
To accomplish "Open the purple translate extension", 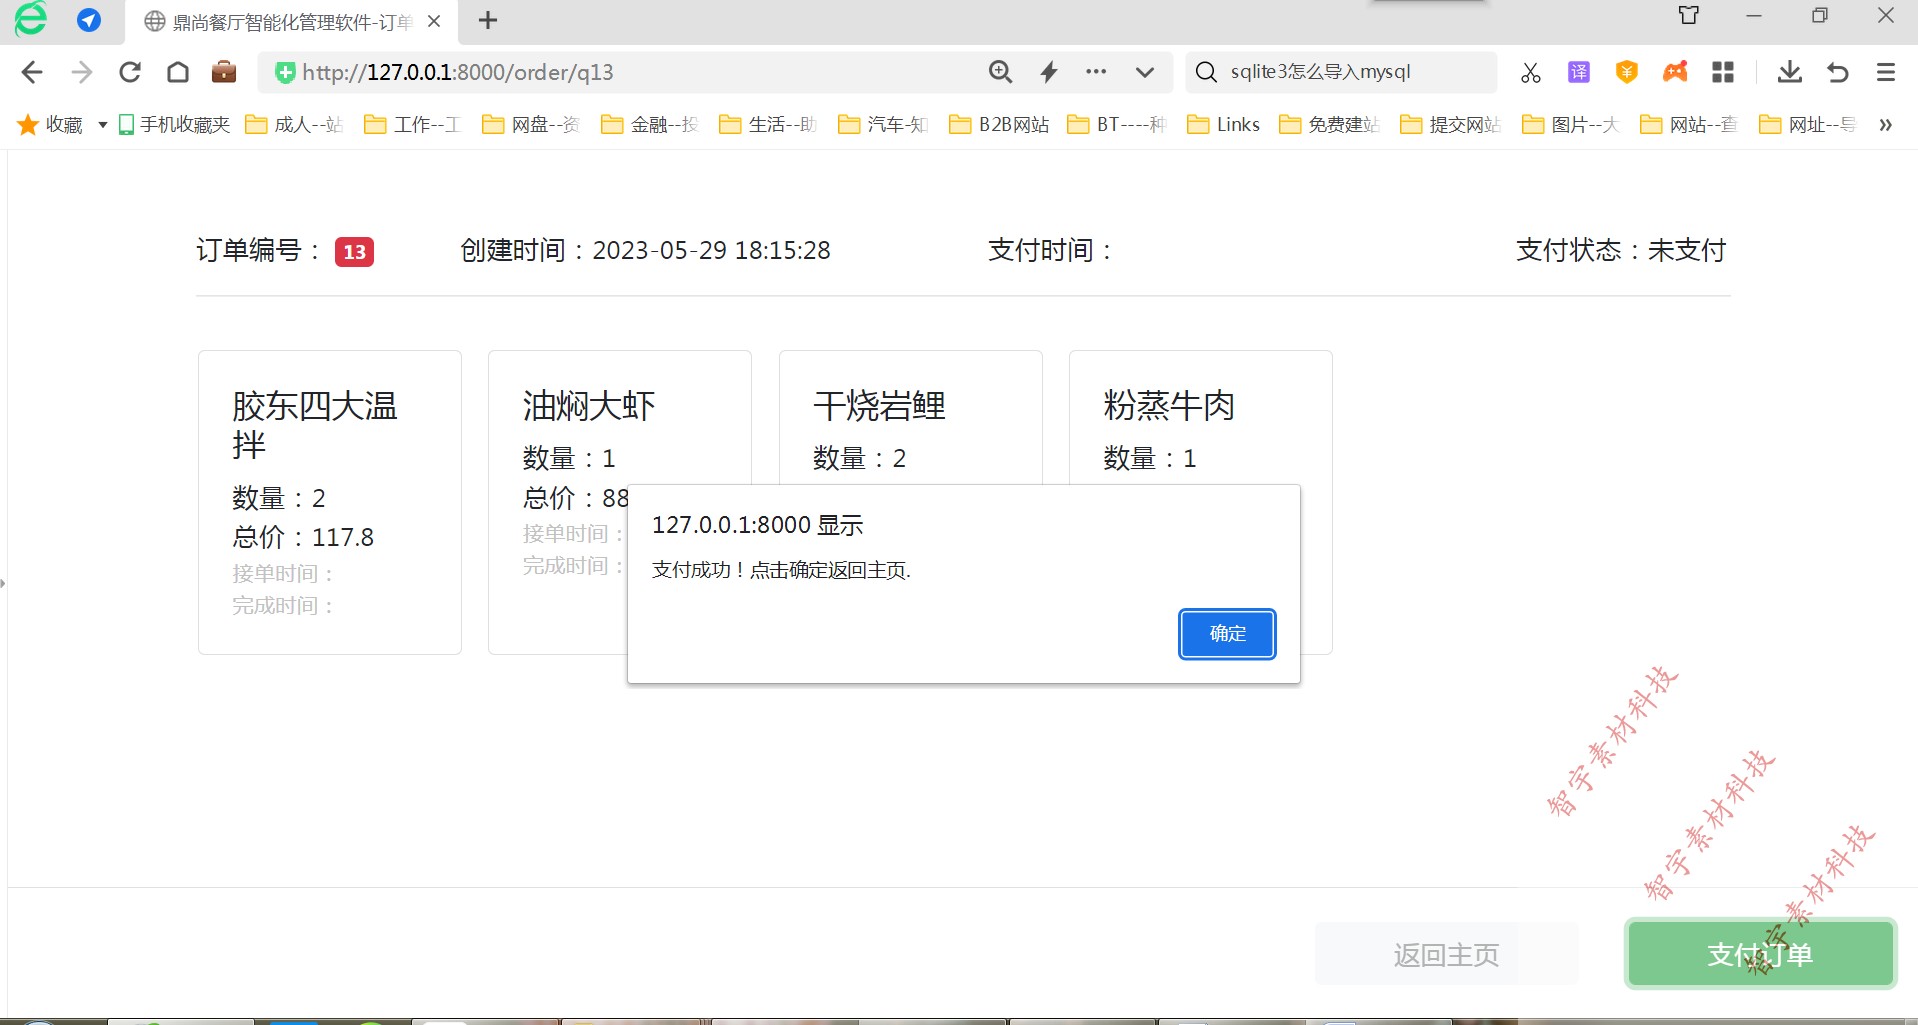I will (x=1579, y=72).
